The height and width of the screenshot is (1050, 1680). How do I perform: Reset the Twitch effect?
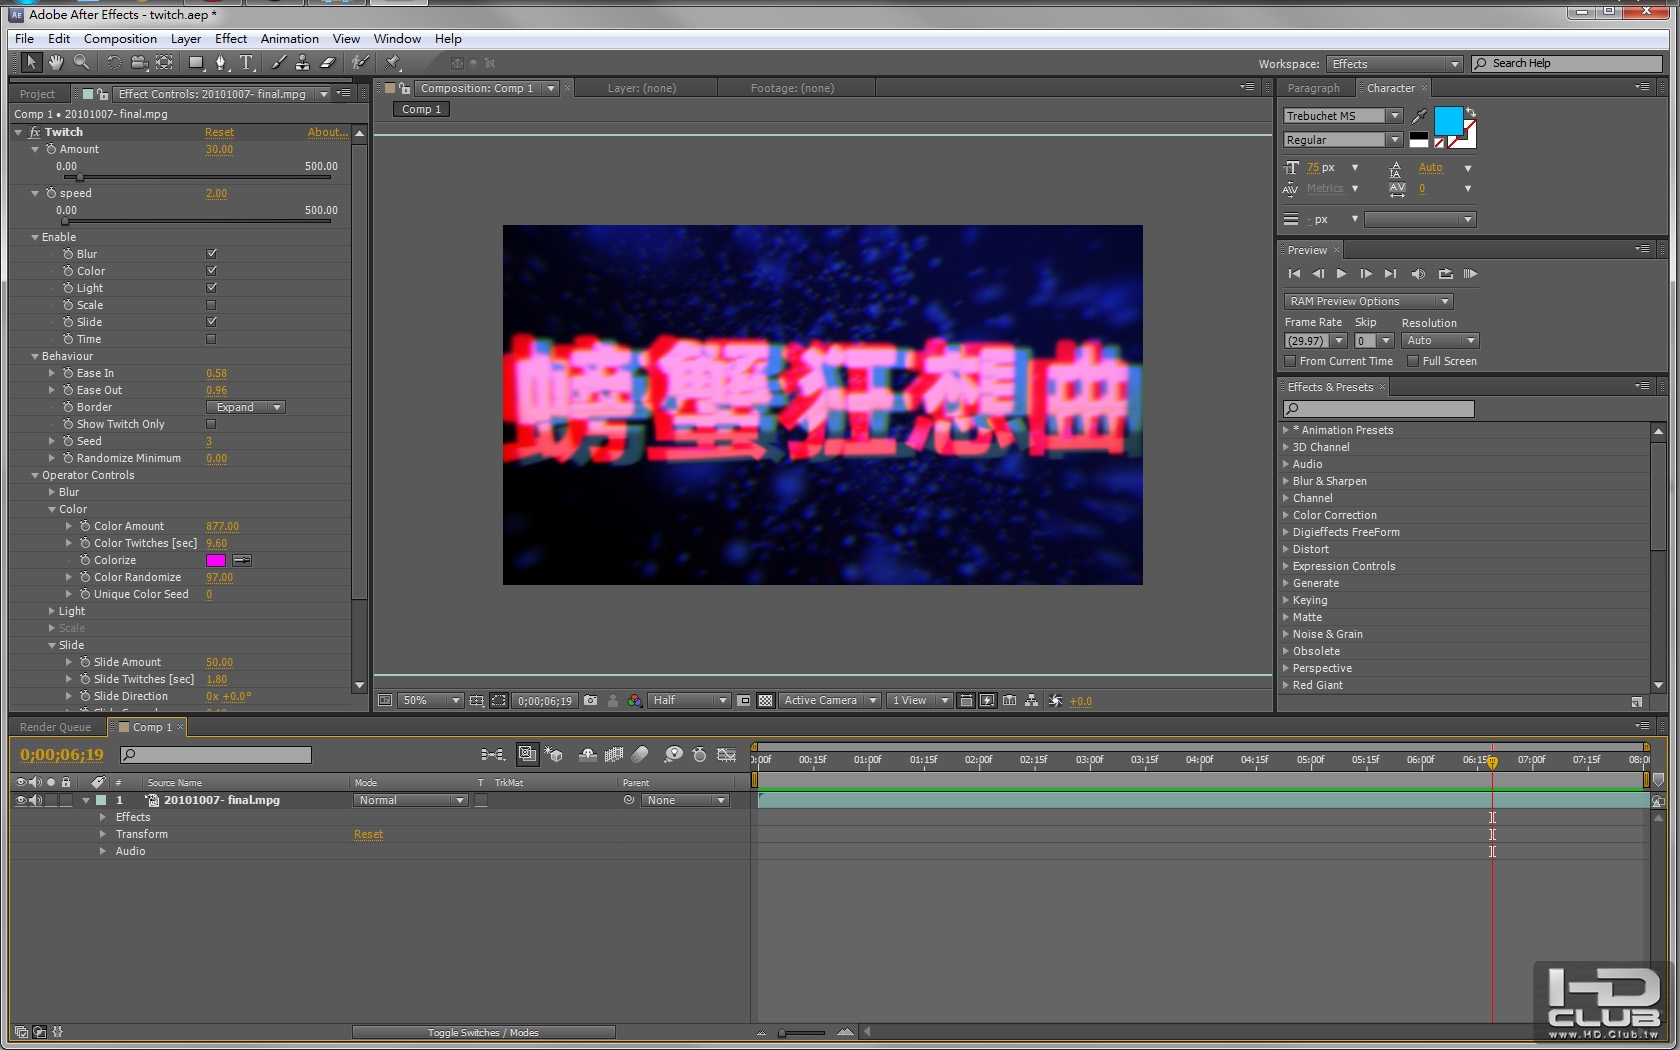(x=219, y=132)
